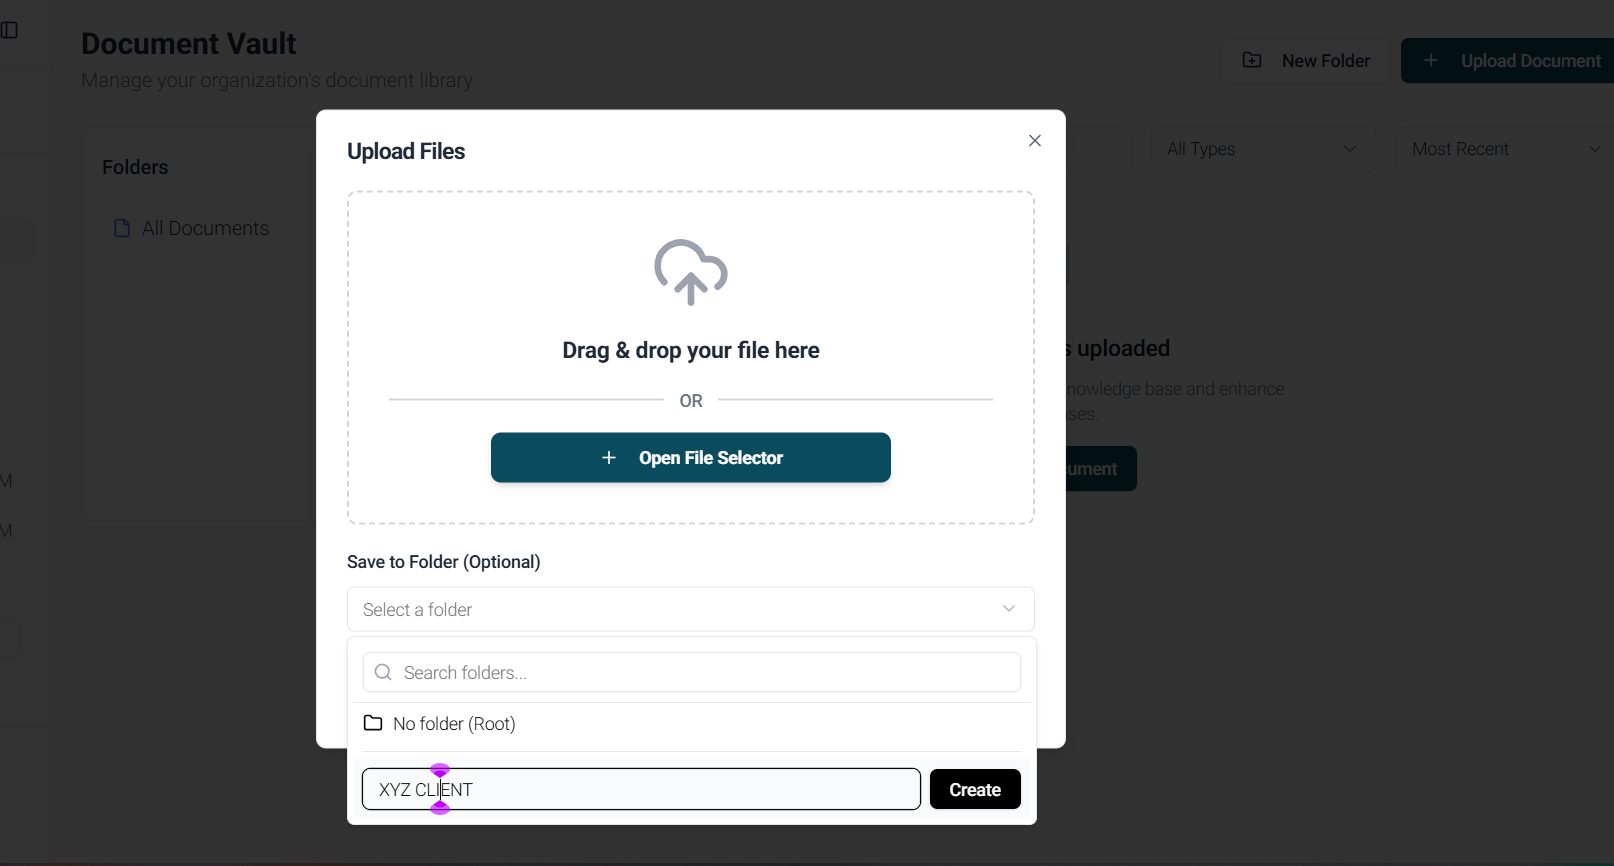Open the Most Recent sort dropdown

(1505, 149)
